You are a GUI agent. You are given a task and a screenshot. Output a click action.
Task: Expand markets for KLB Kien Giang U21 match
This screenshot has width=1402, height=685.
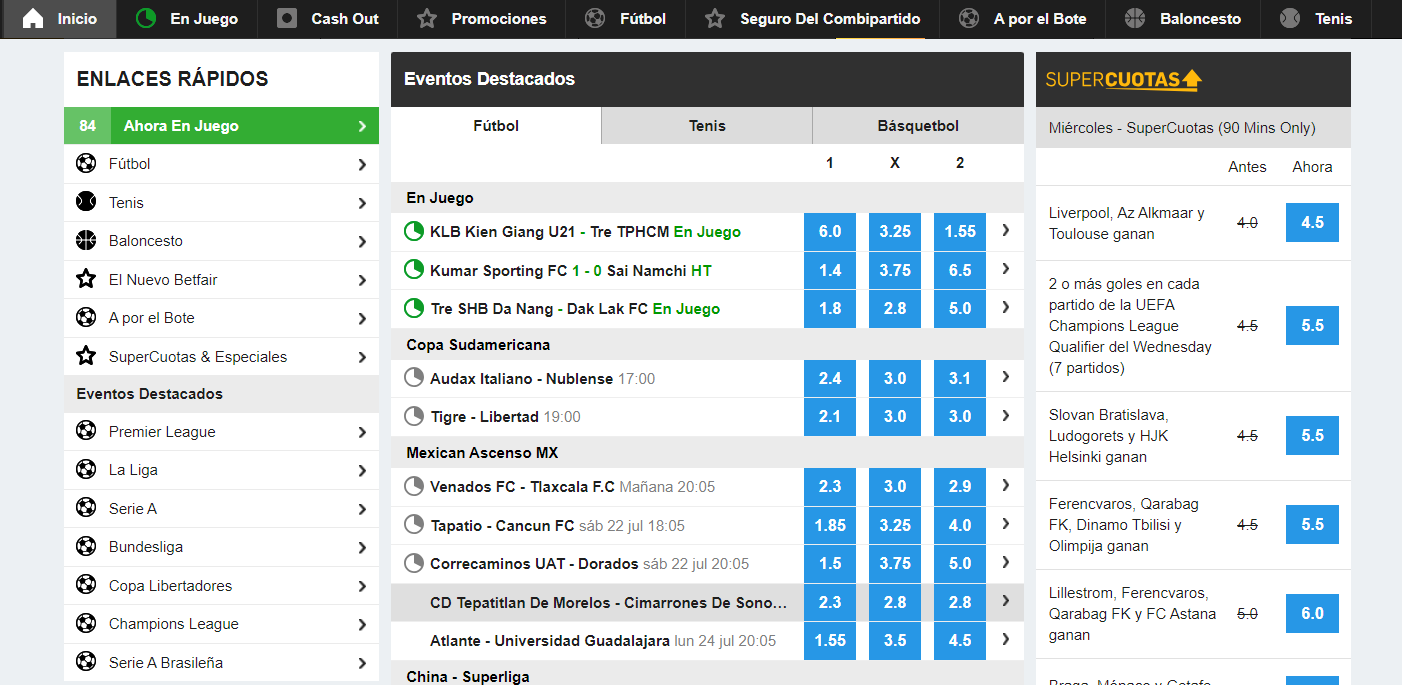pos(1005,231)
